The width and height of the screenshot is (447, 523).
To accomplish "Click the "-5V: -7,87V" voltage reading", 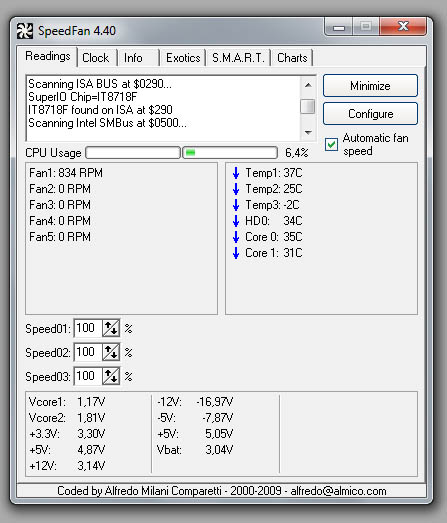I will click(x=195, y=418).
